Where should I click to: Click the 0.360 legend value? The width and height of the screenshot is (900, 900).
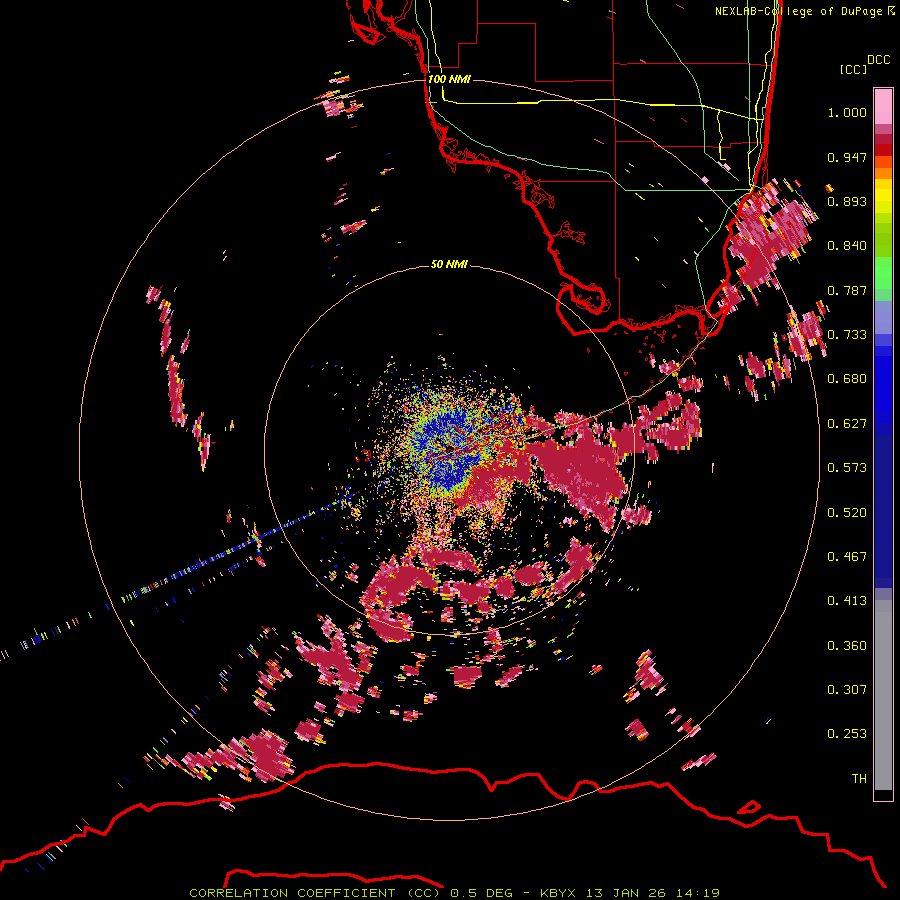tap(847, 646)
